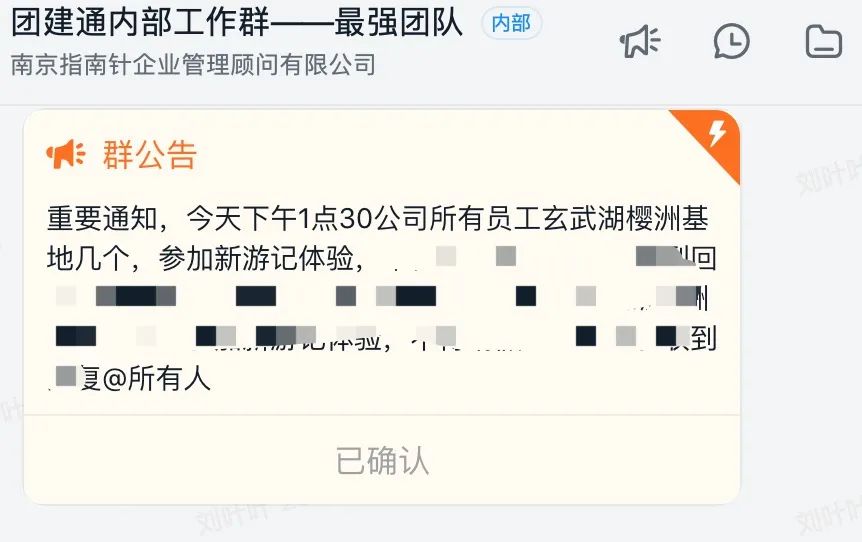
Task: Click the 到 character ending fourth line
Action: click(704, 338)
